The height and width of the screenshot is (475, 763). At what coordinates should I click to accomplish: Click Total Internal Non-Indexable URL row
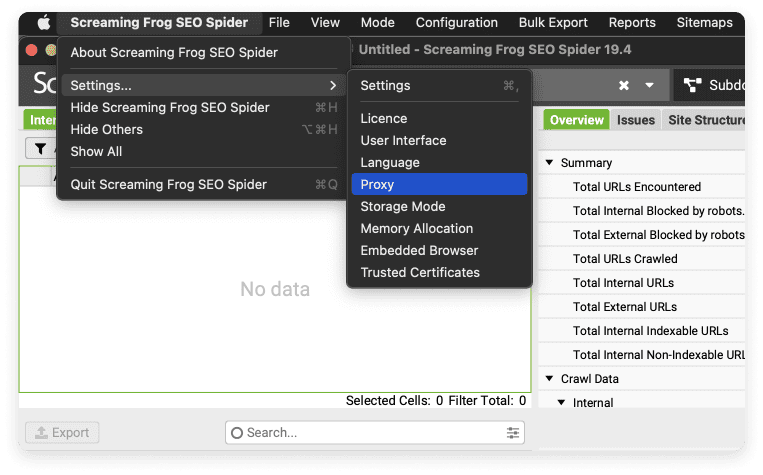pyautogui.click(x=641, y=355)
